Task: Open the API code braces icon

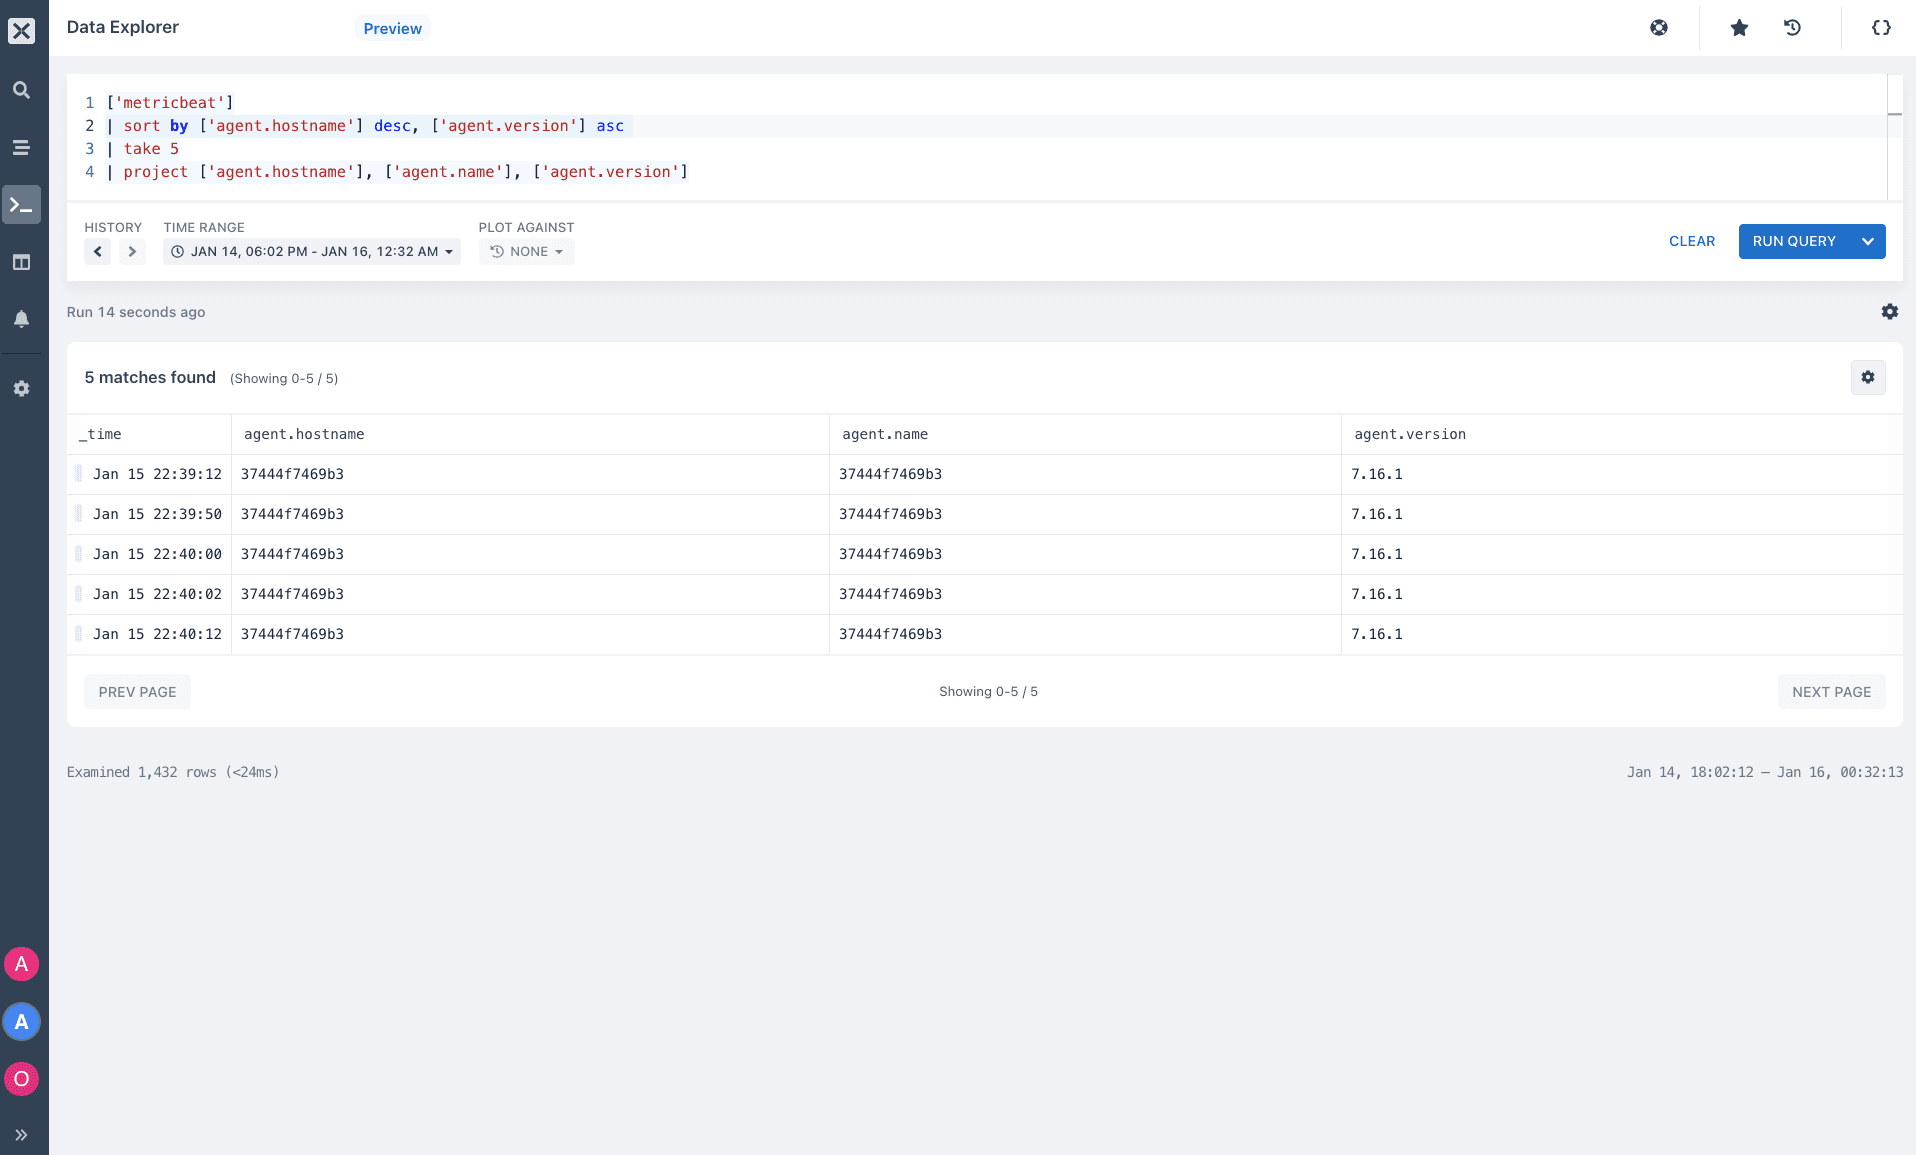Action: pyautogui.click(x=1881, y=28)
